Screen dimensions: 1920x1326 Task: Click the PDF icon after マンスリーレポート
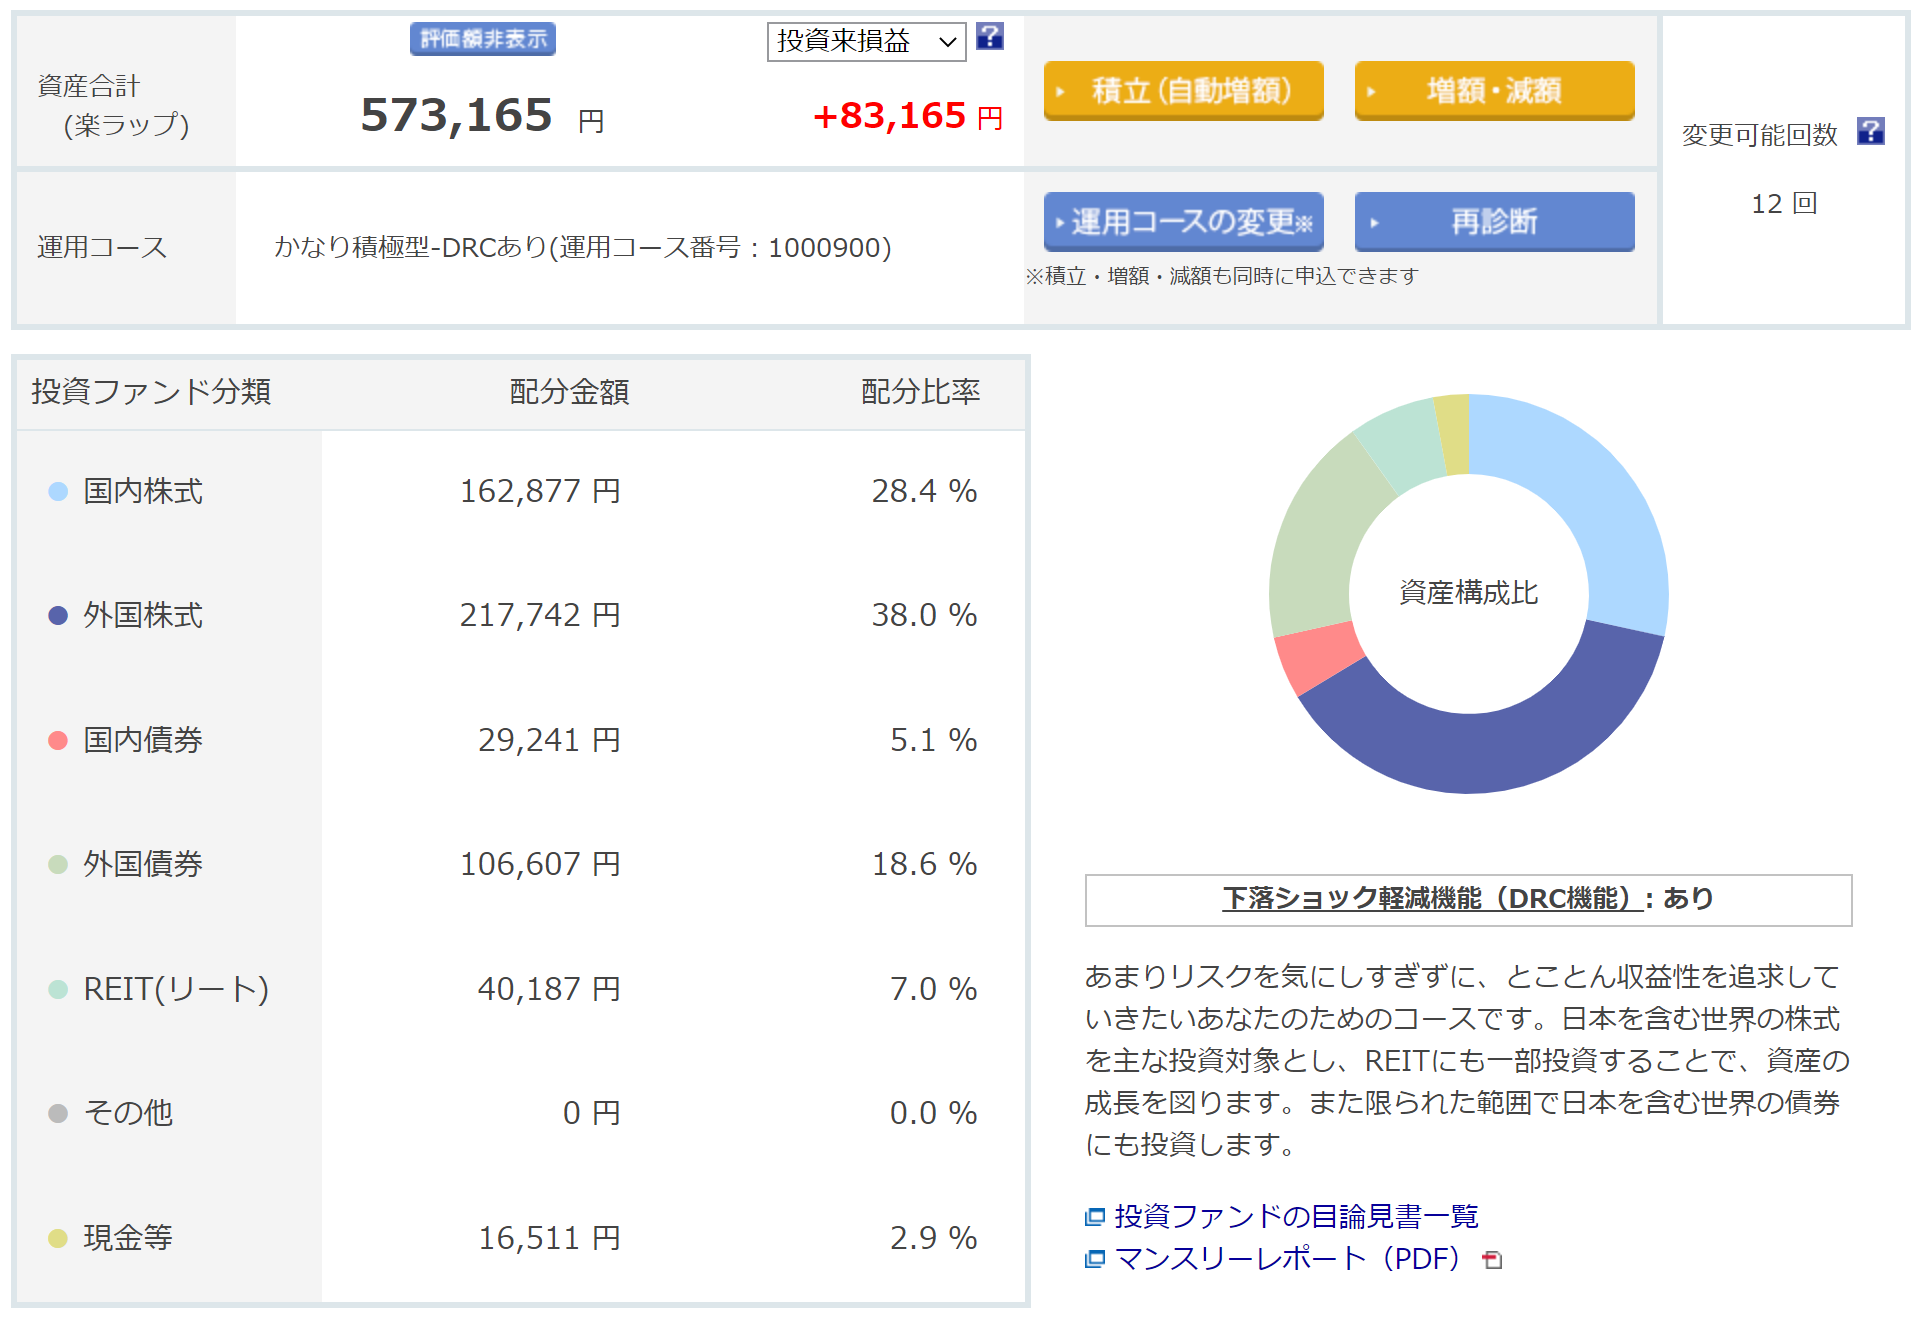pyautogui.click(x=1492, y=1260)
